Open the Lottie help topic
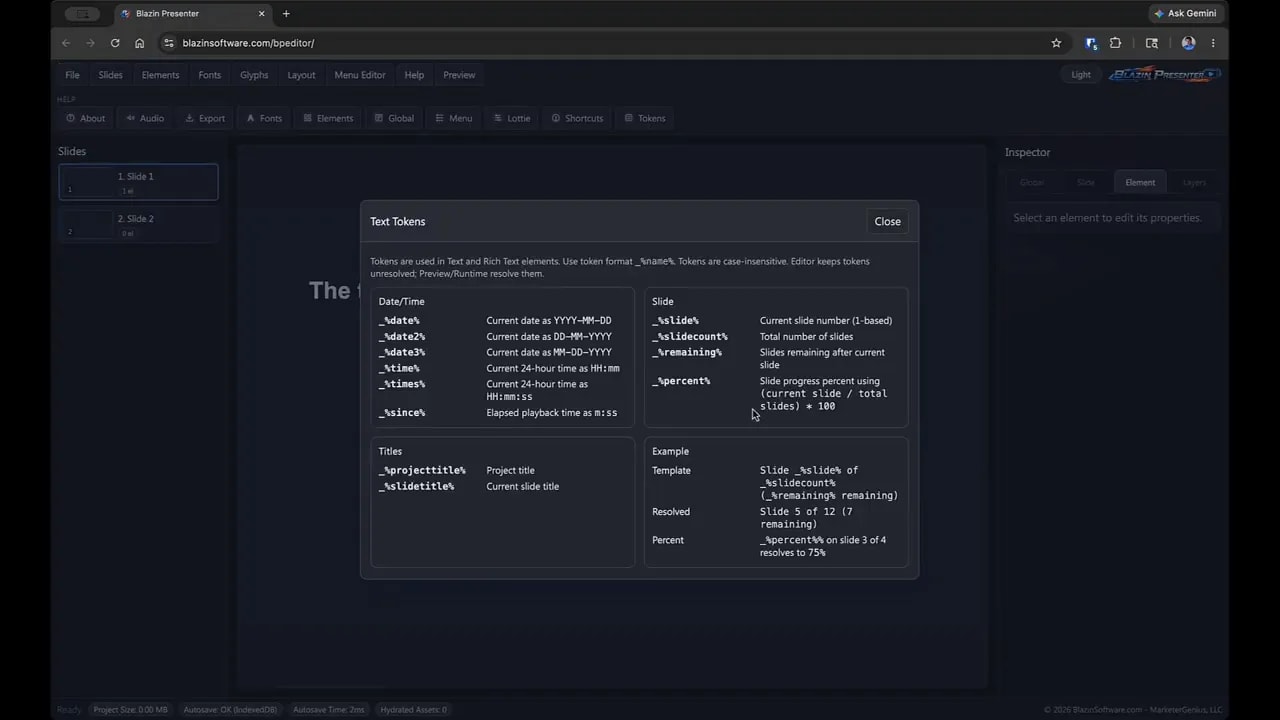Image resolution: width=1280 pixels, height=720 pixels. click(x=512, y=118)
